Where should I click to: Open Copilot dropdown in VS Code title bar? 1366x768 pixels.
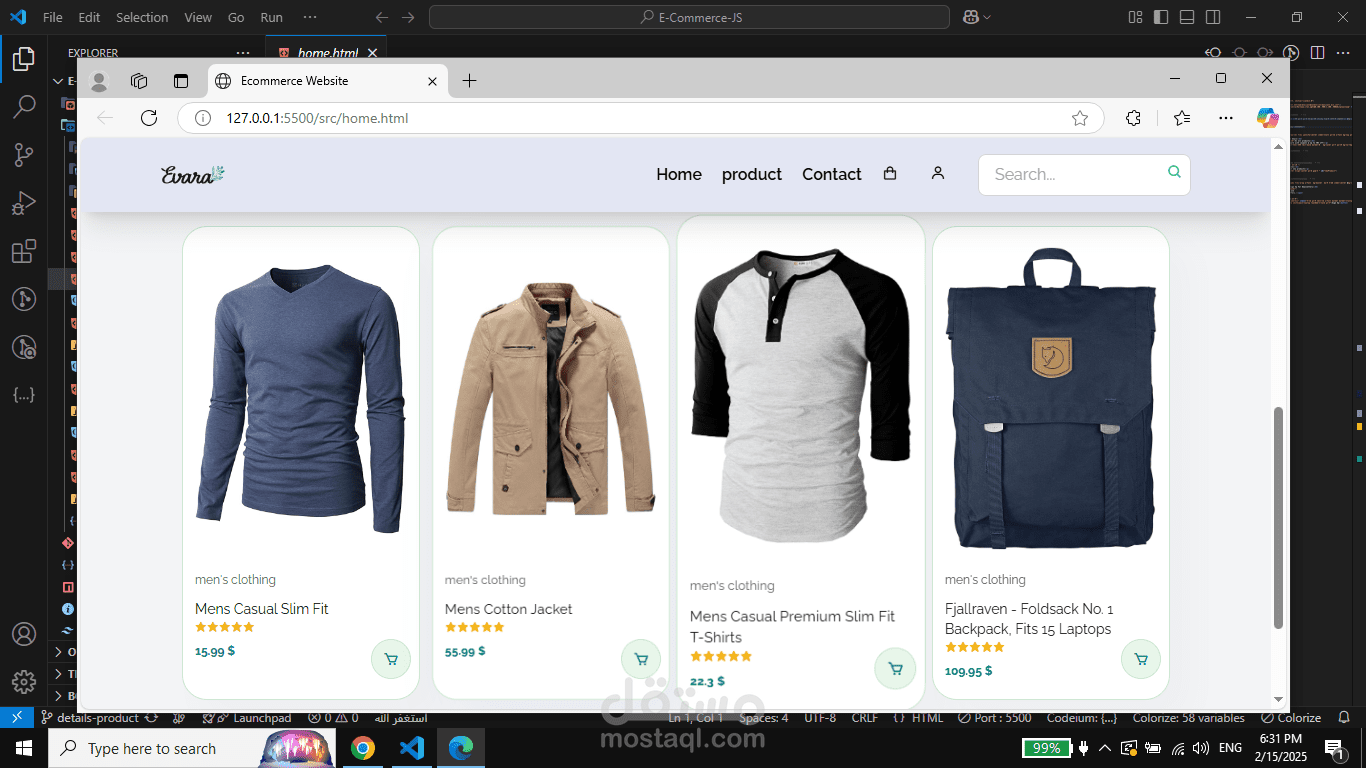pos(976,17)
